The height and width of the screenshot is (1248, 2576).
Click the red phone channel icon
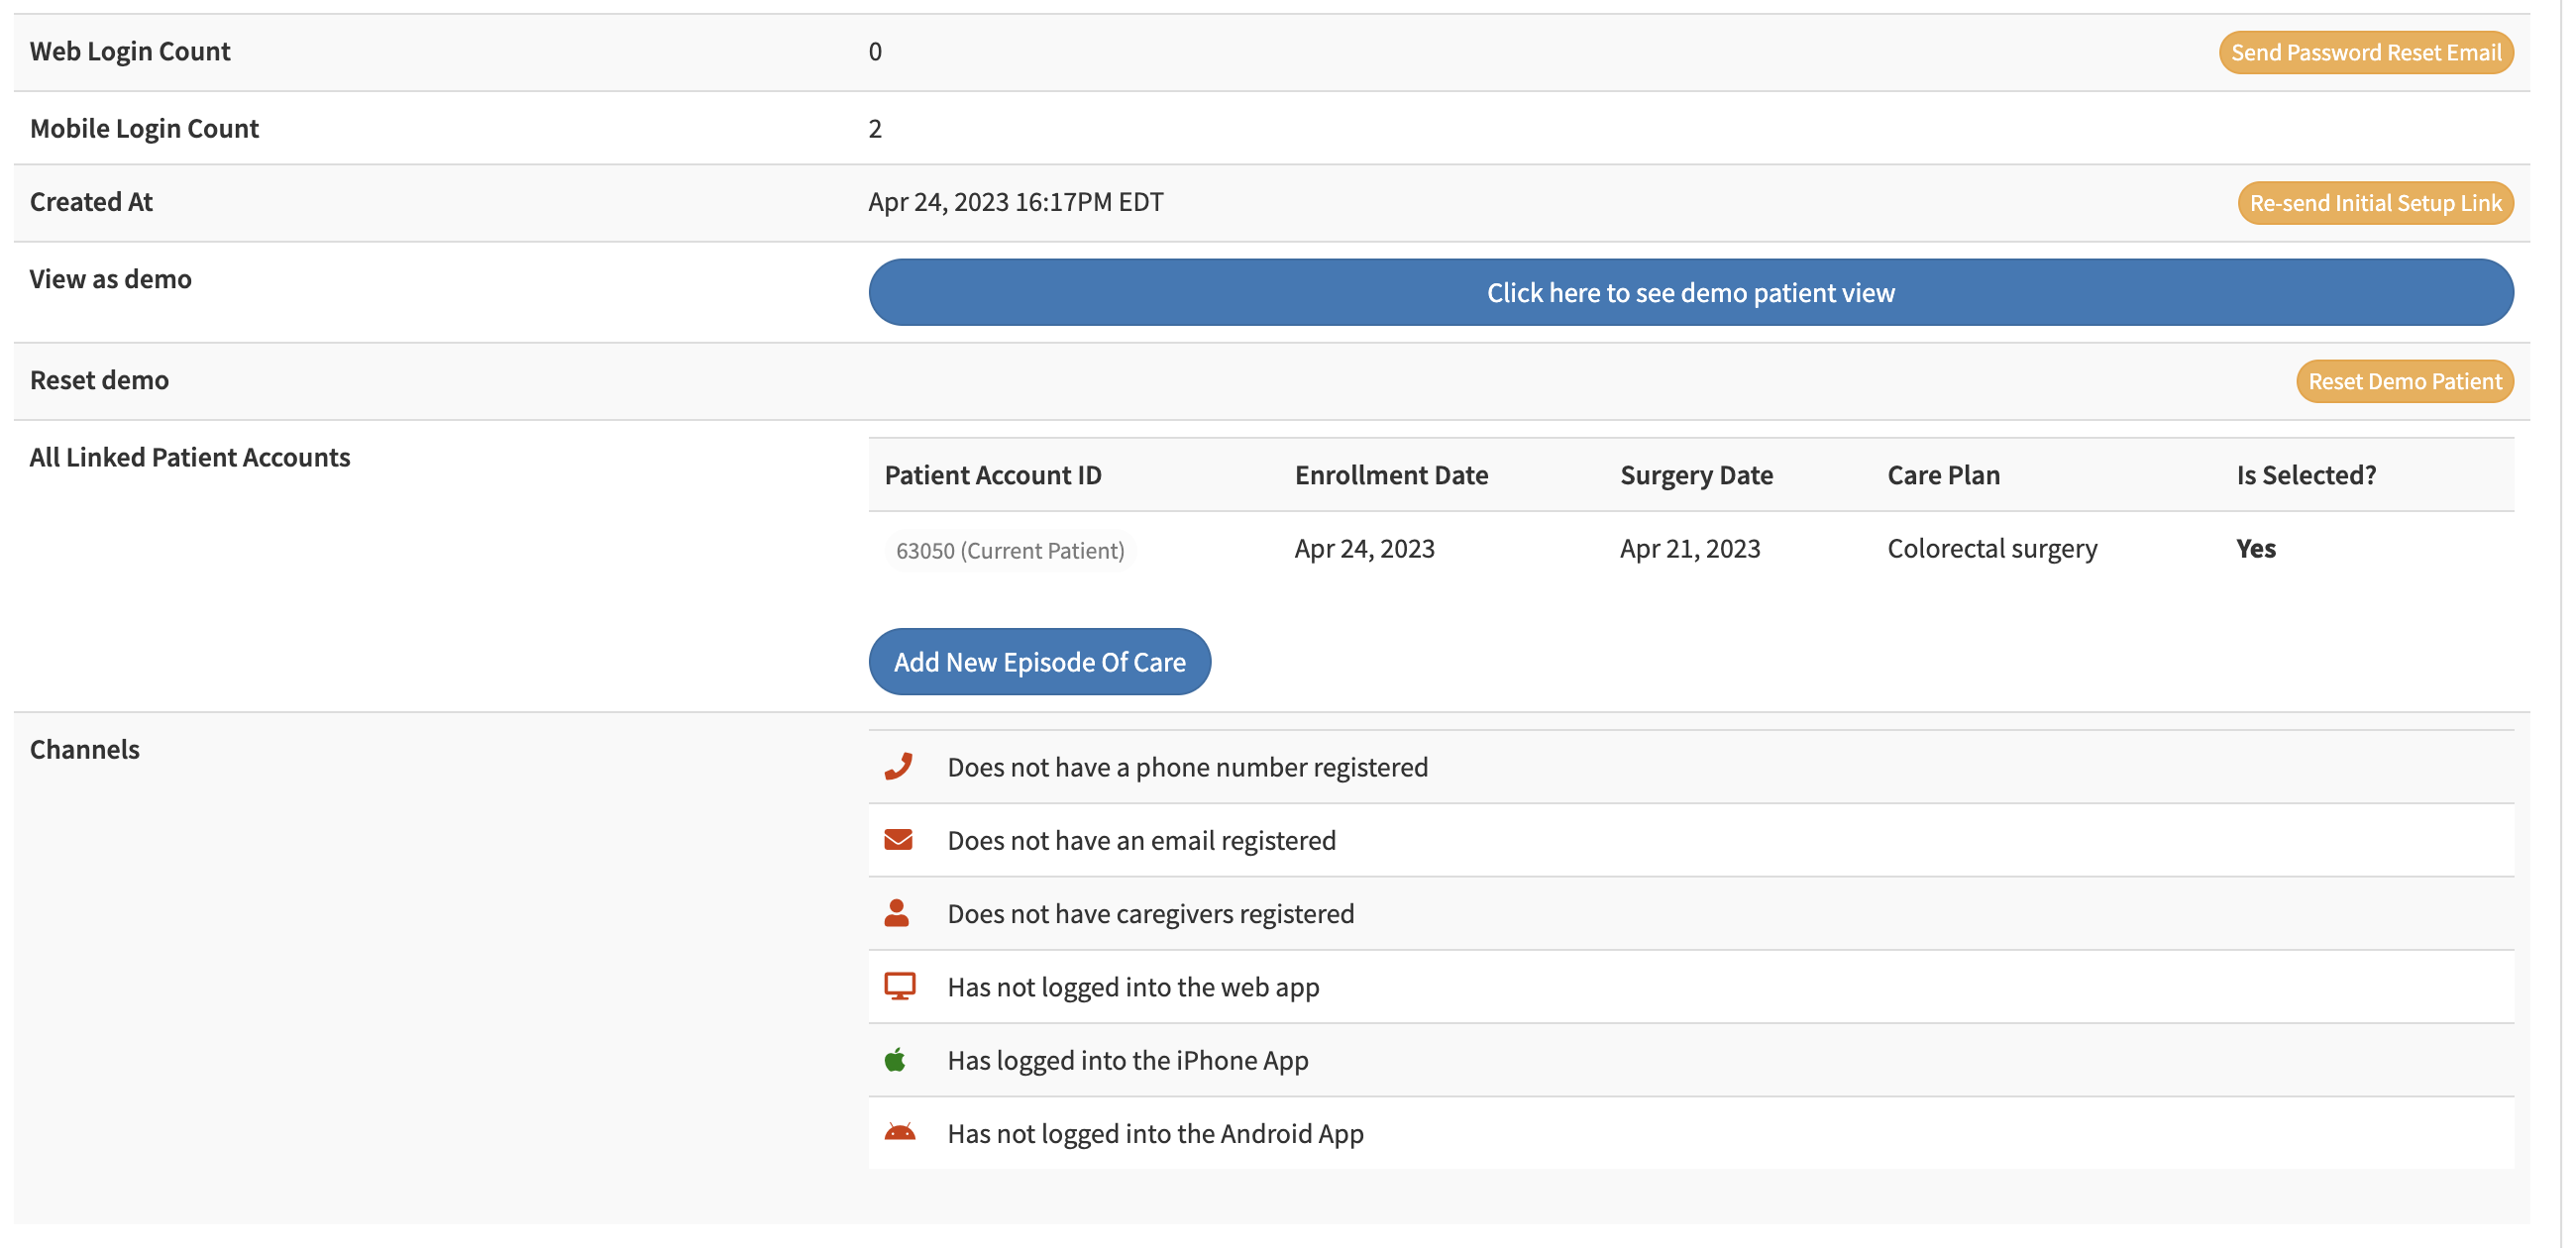pyautogui.click(x=898, y=767)
